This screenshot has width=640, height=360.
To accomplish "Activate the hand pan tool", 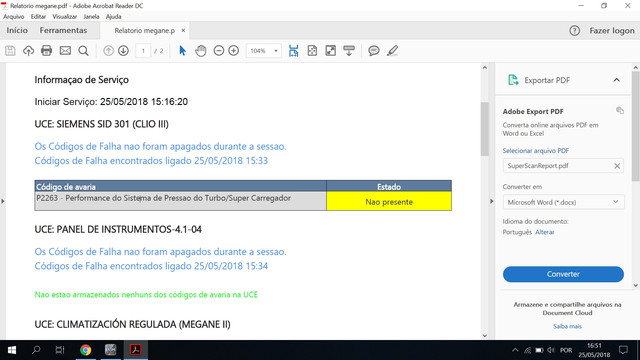I will [200, 51].
